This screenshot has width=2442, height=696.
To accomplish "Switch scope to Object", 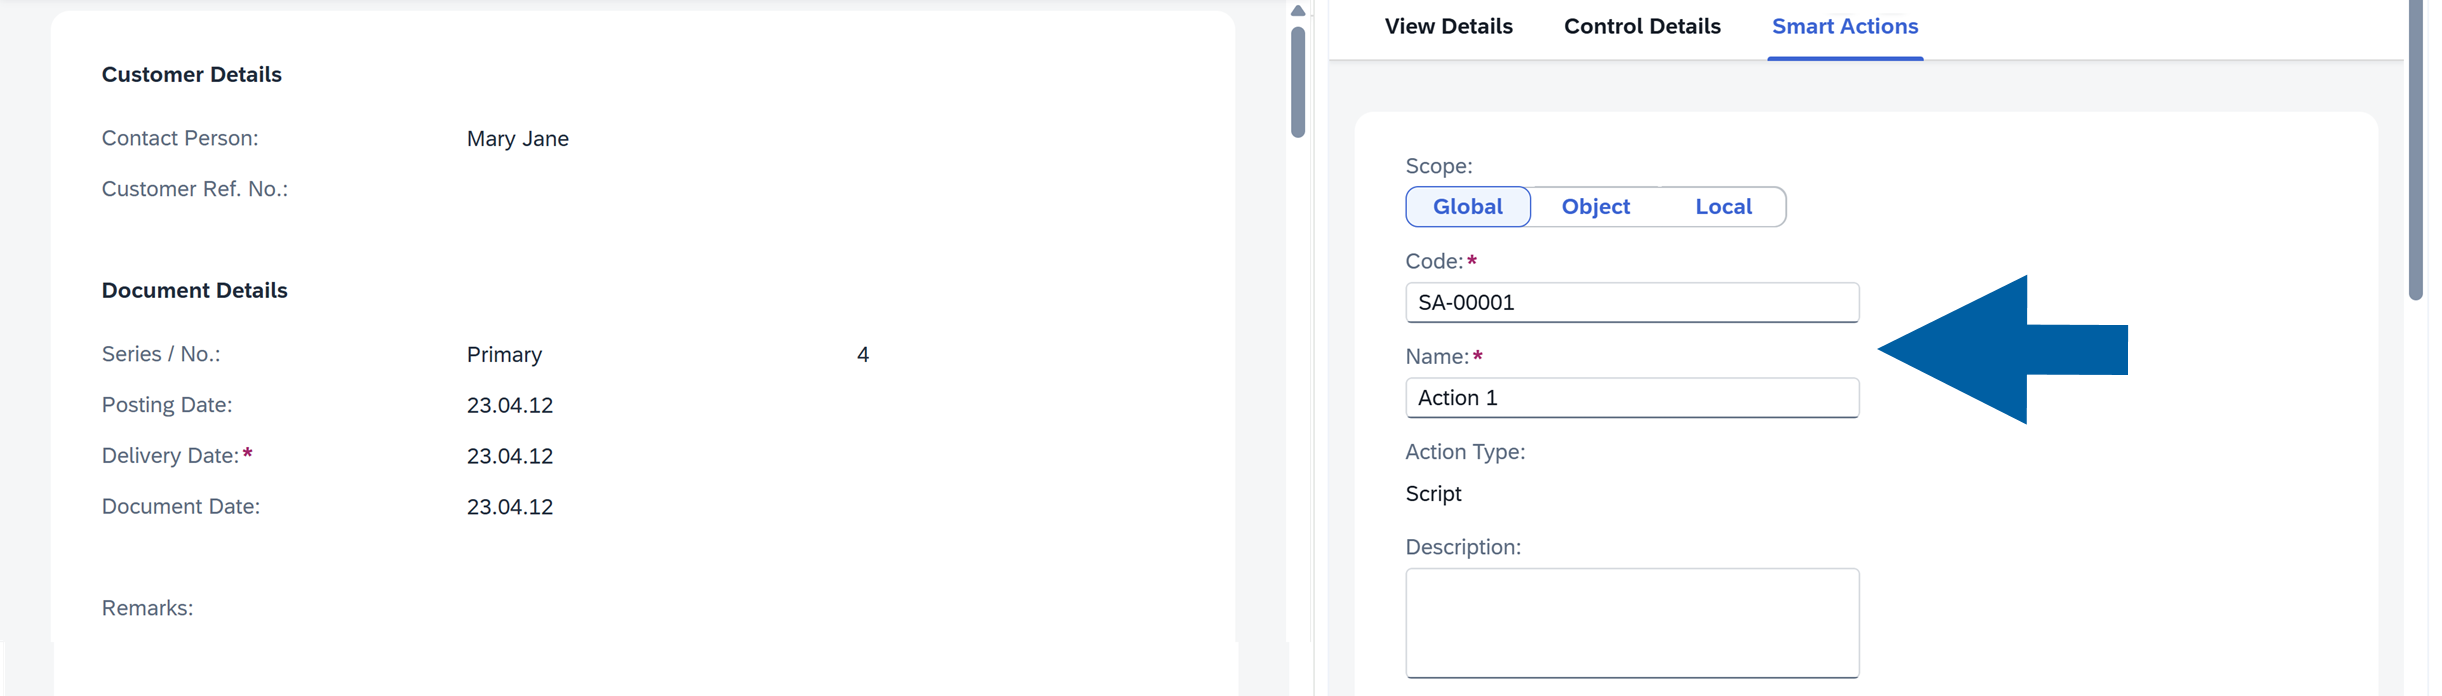I will pos(1595,207).
